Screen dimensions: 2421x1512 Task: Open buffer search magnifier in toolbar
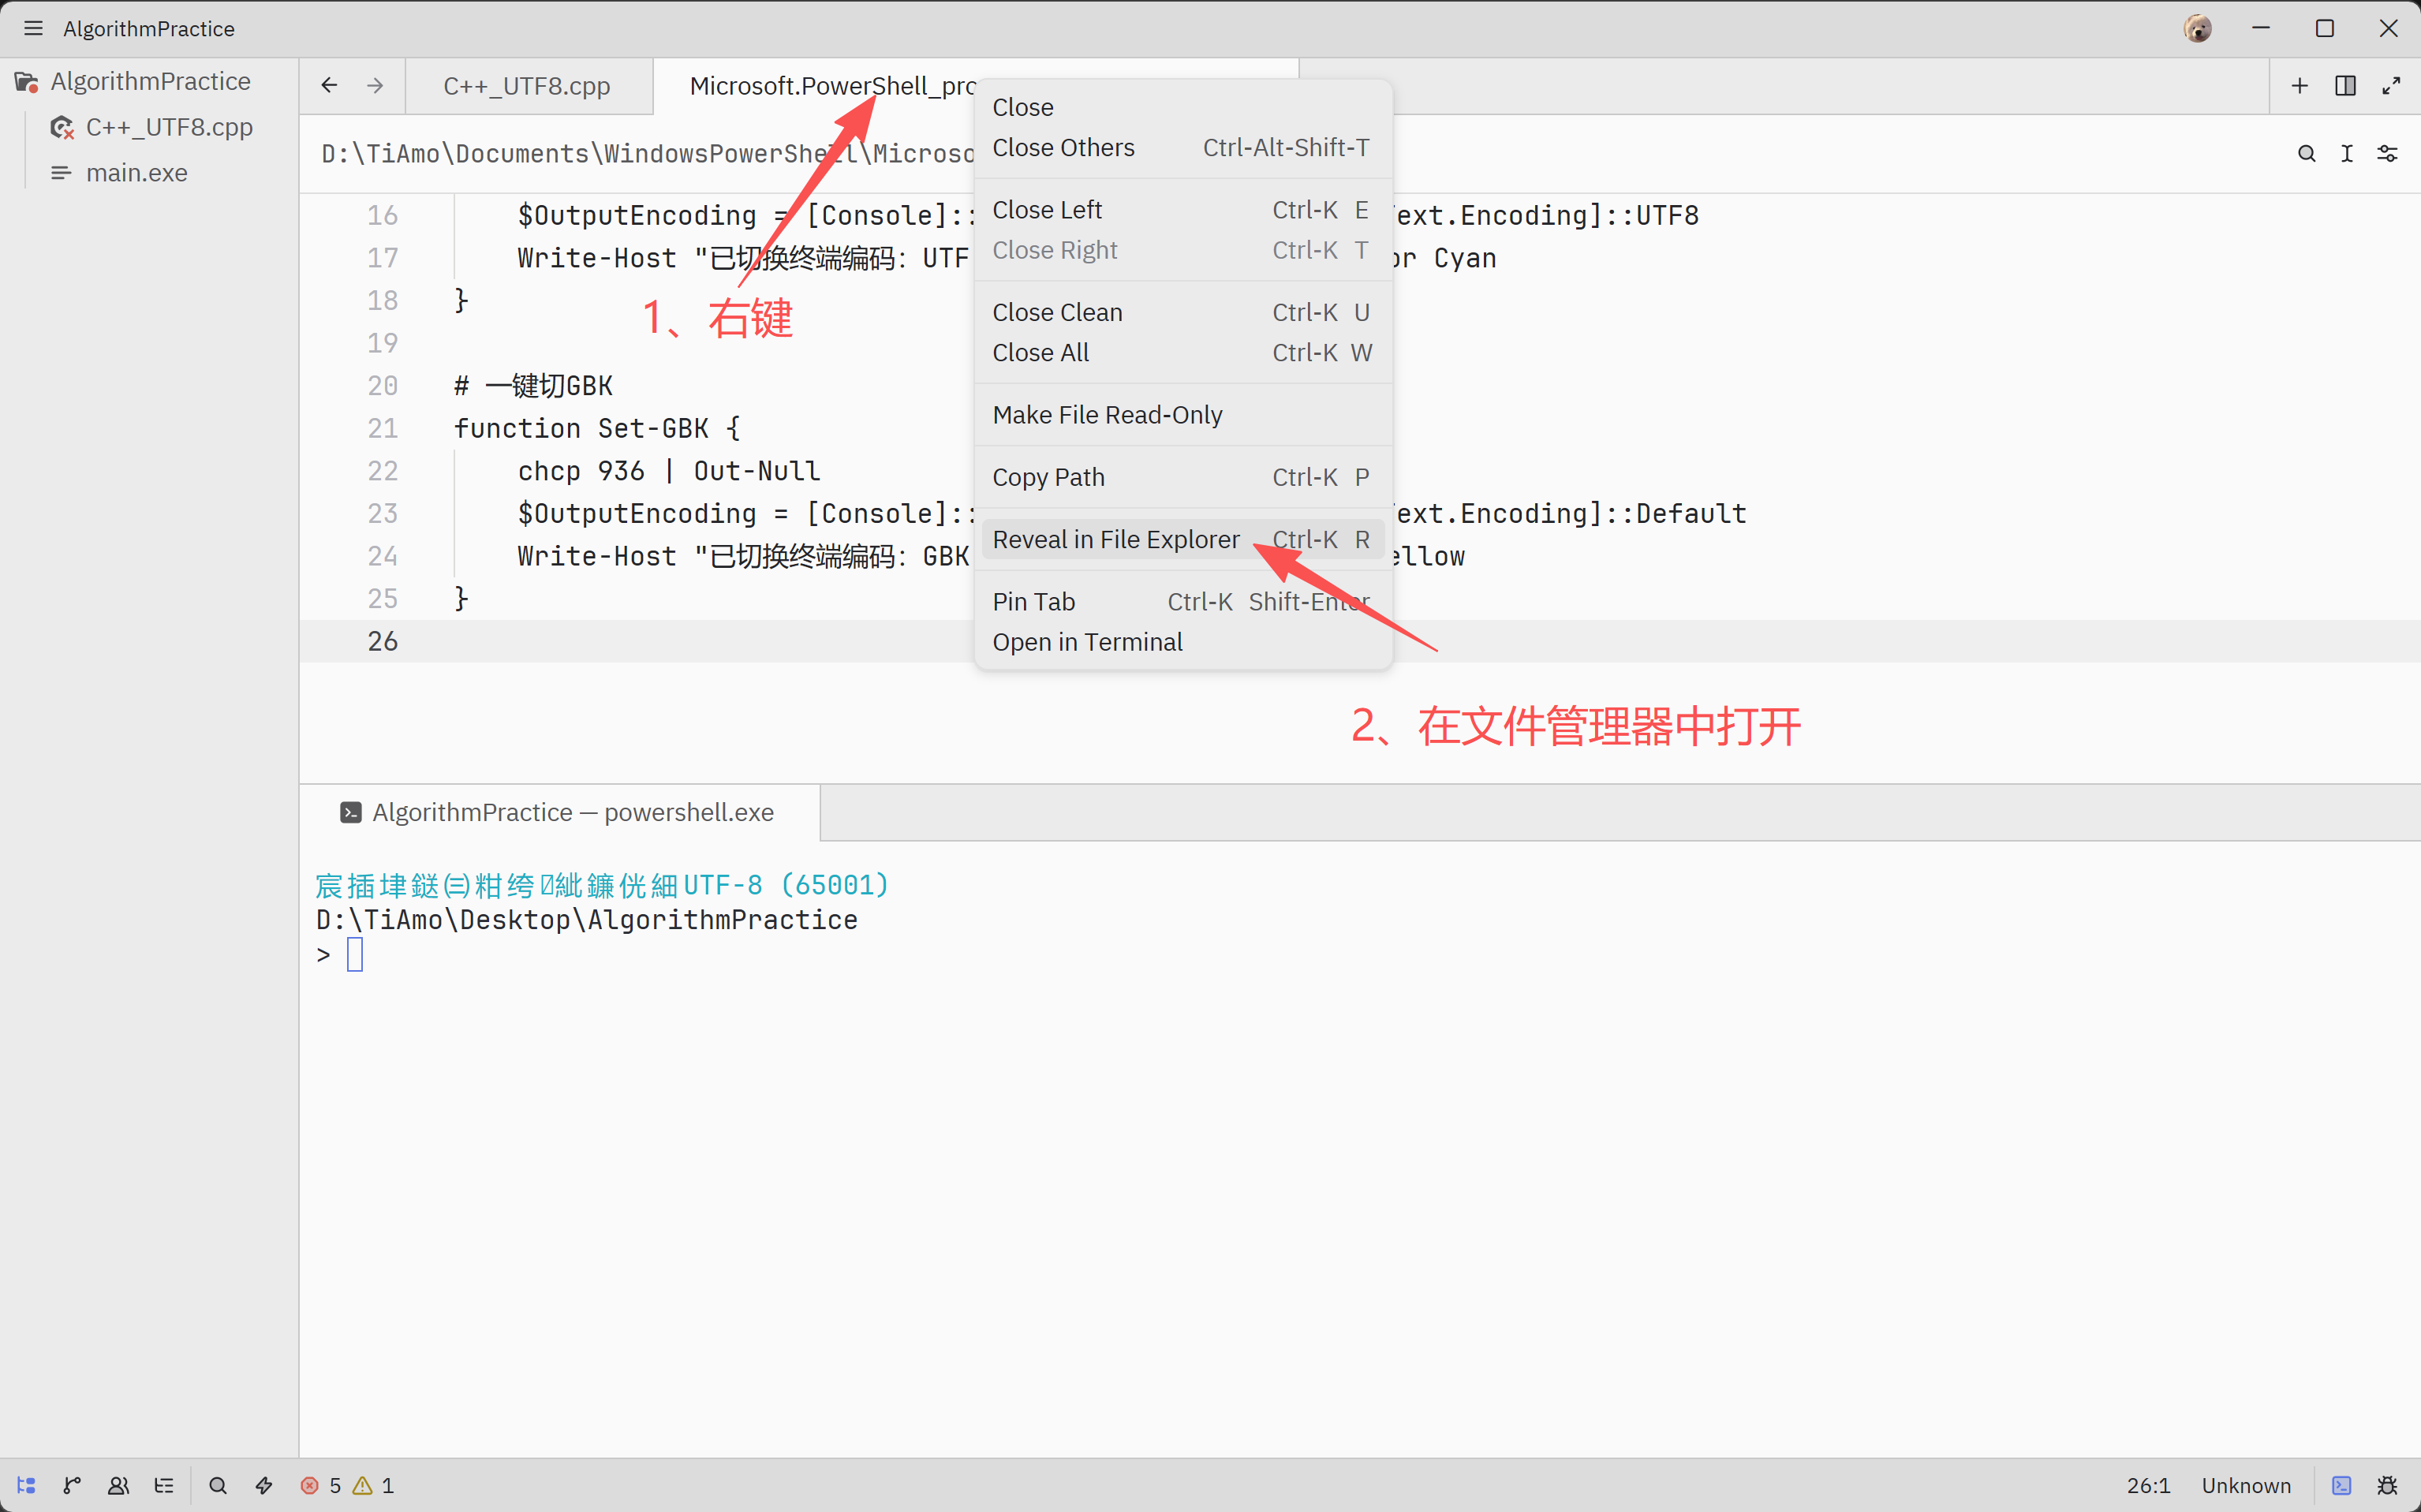pyautogui.click(x=2306, y=153)
